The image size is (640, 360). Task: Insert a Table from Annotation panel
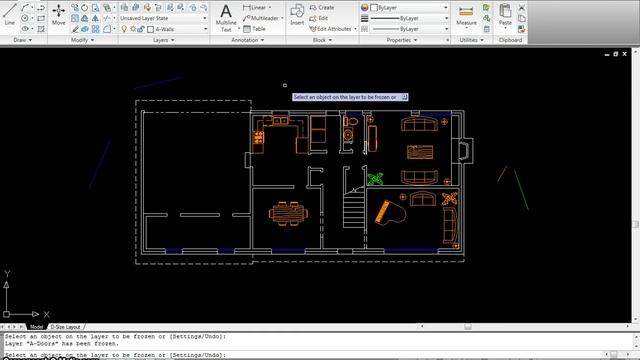254,29
